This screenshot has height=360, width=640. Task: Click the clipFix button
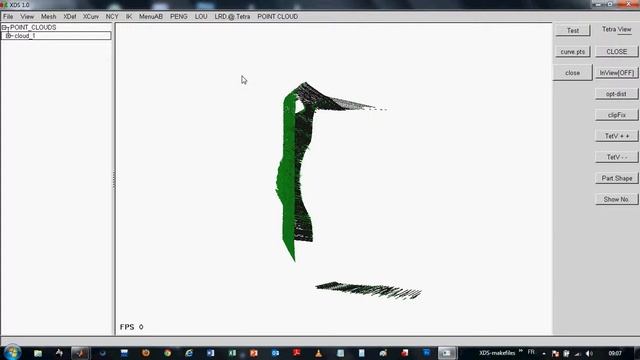[617, 115]
